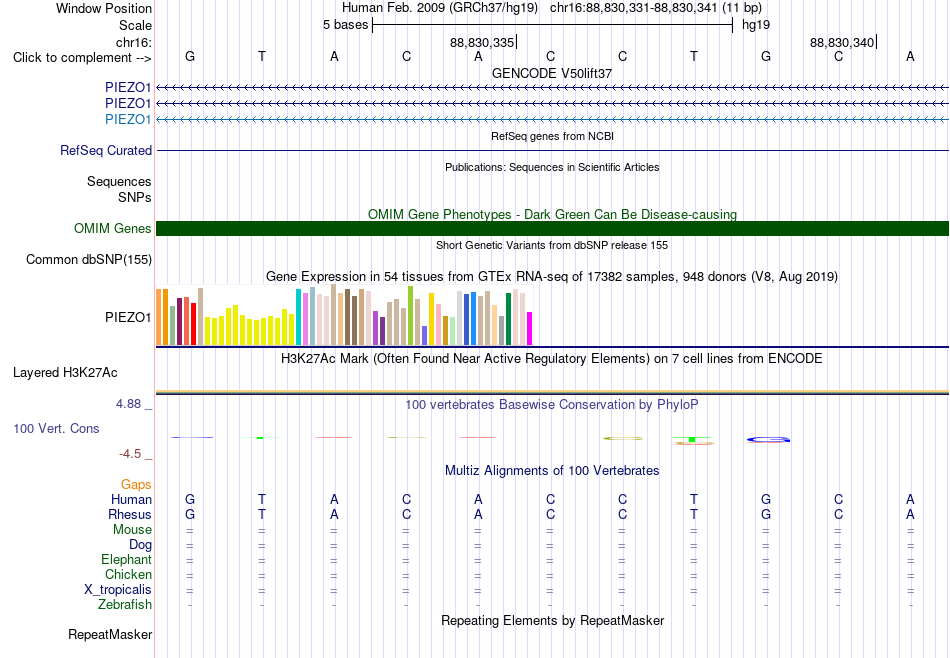Click the Zebrafish species label
Viewport: 950px width, 658px height.
coord(125,604)
